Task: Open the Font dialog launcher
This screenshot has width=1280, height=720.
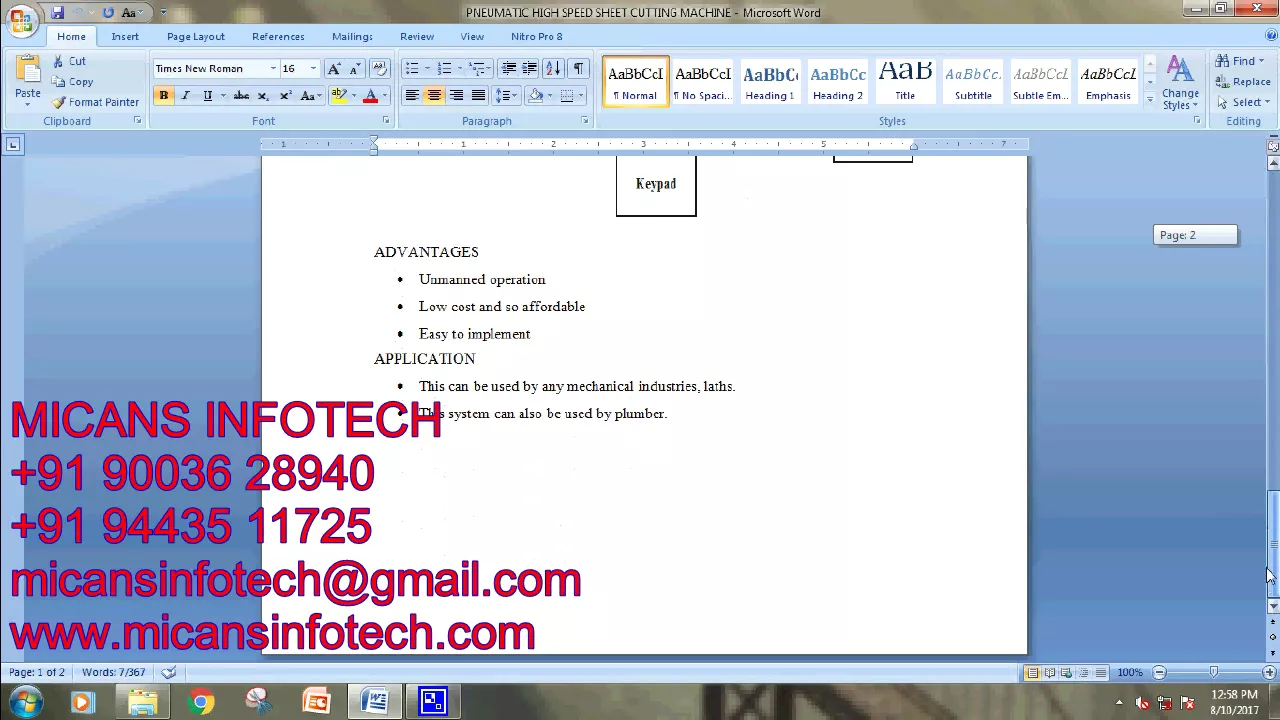Action: [385, 121]
